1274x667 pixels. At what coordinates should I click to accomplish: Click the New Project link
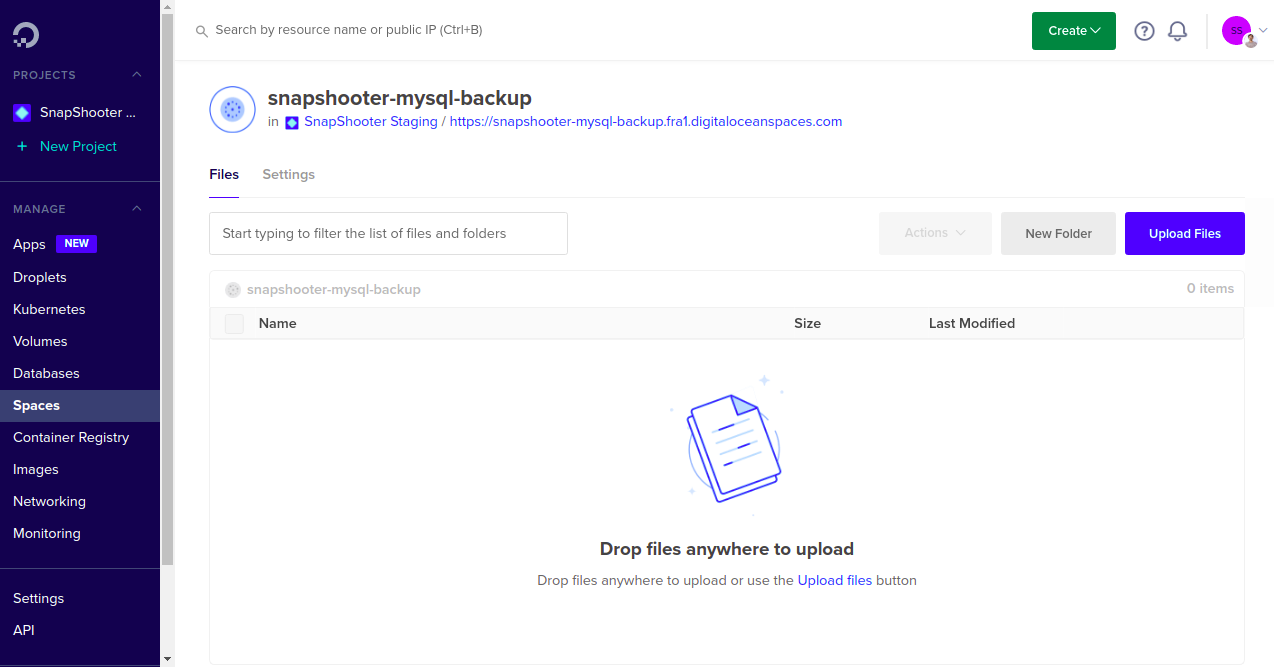(x=78, y=146)
